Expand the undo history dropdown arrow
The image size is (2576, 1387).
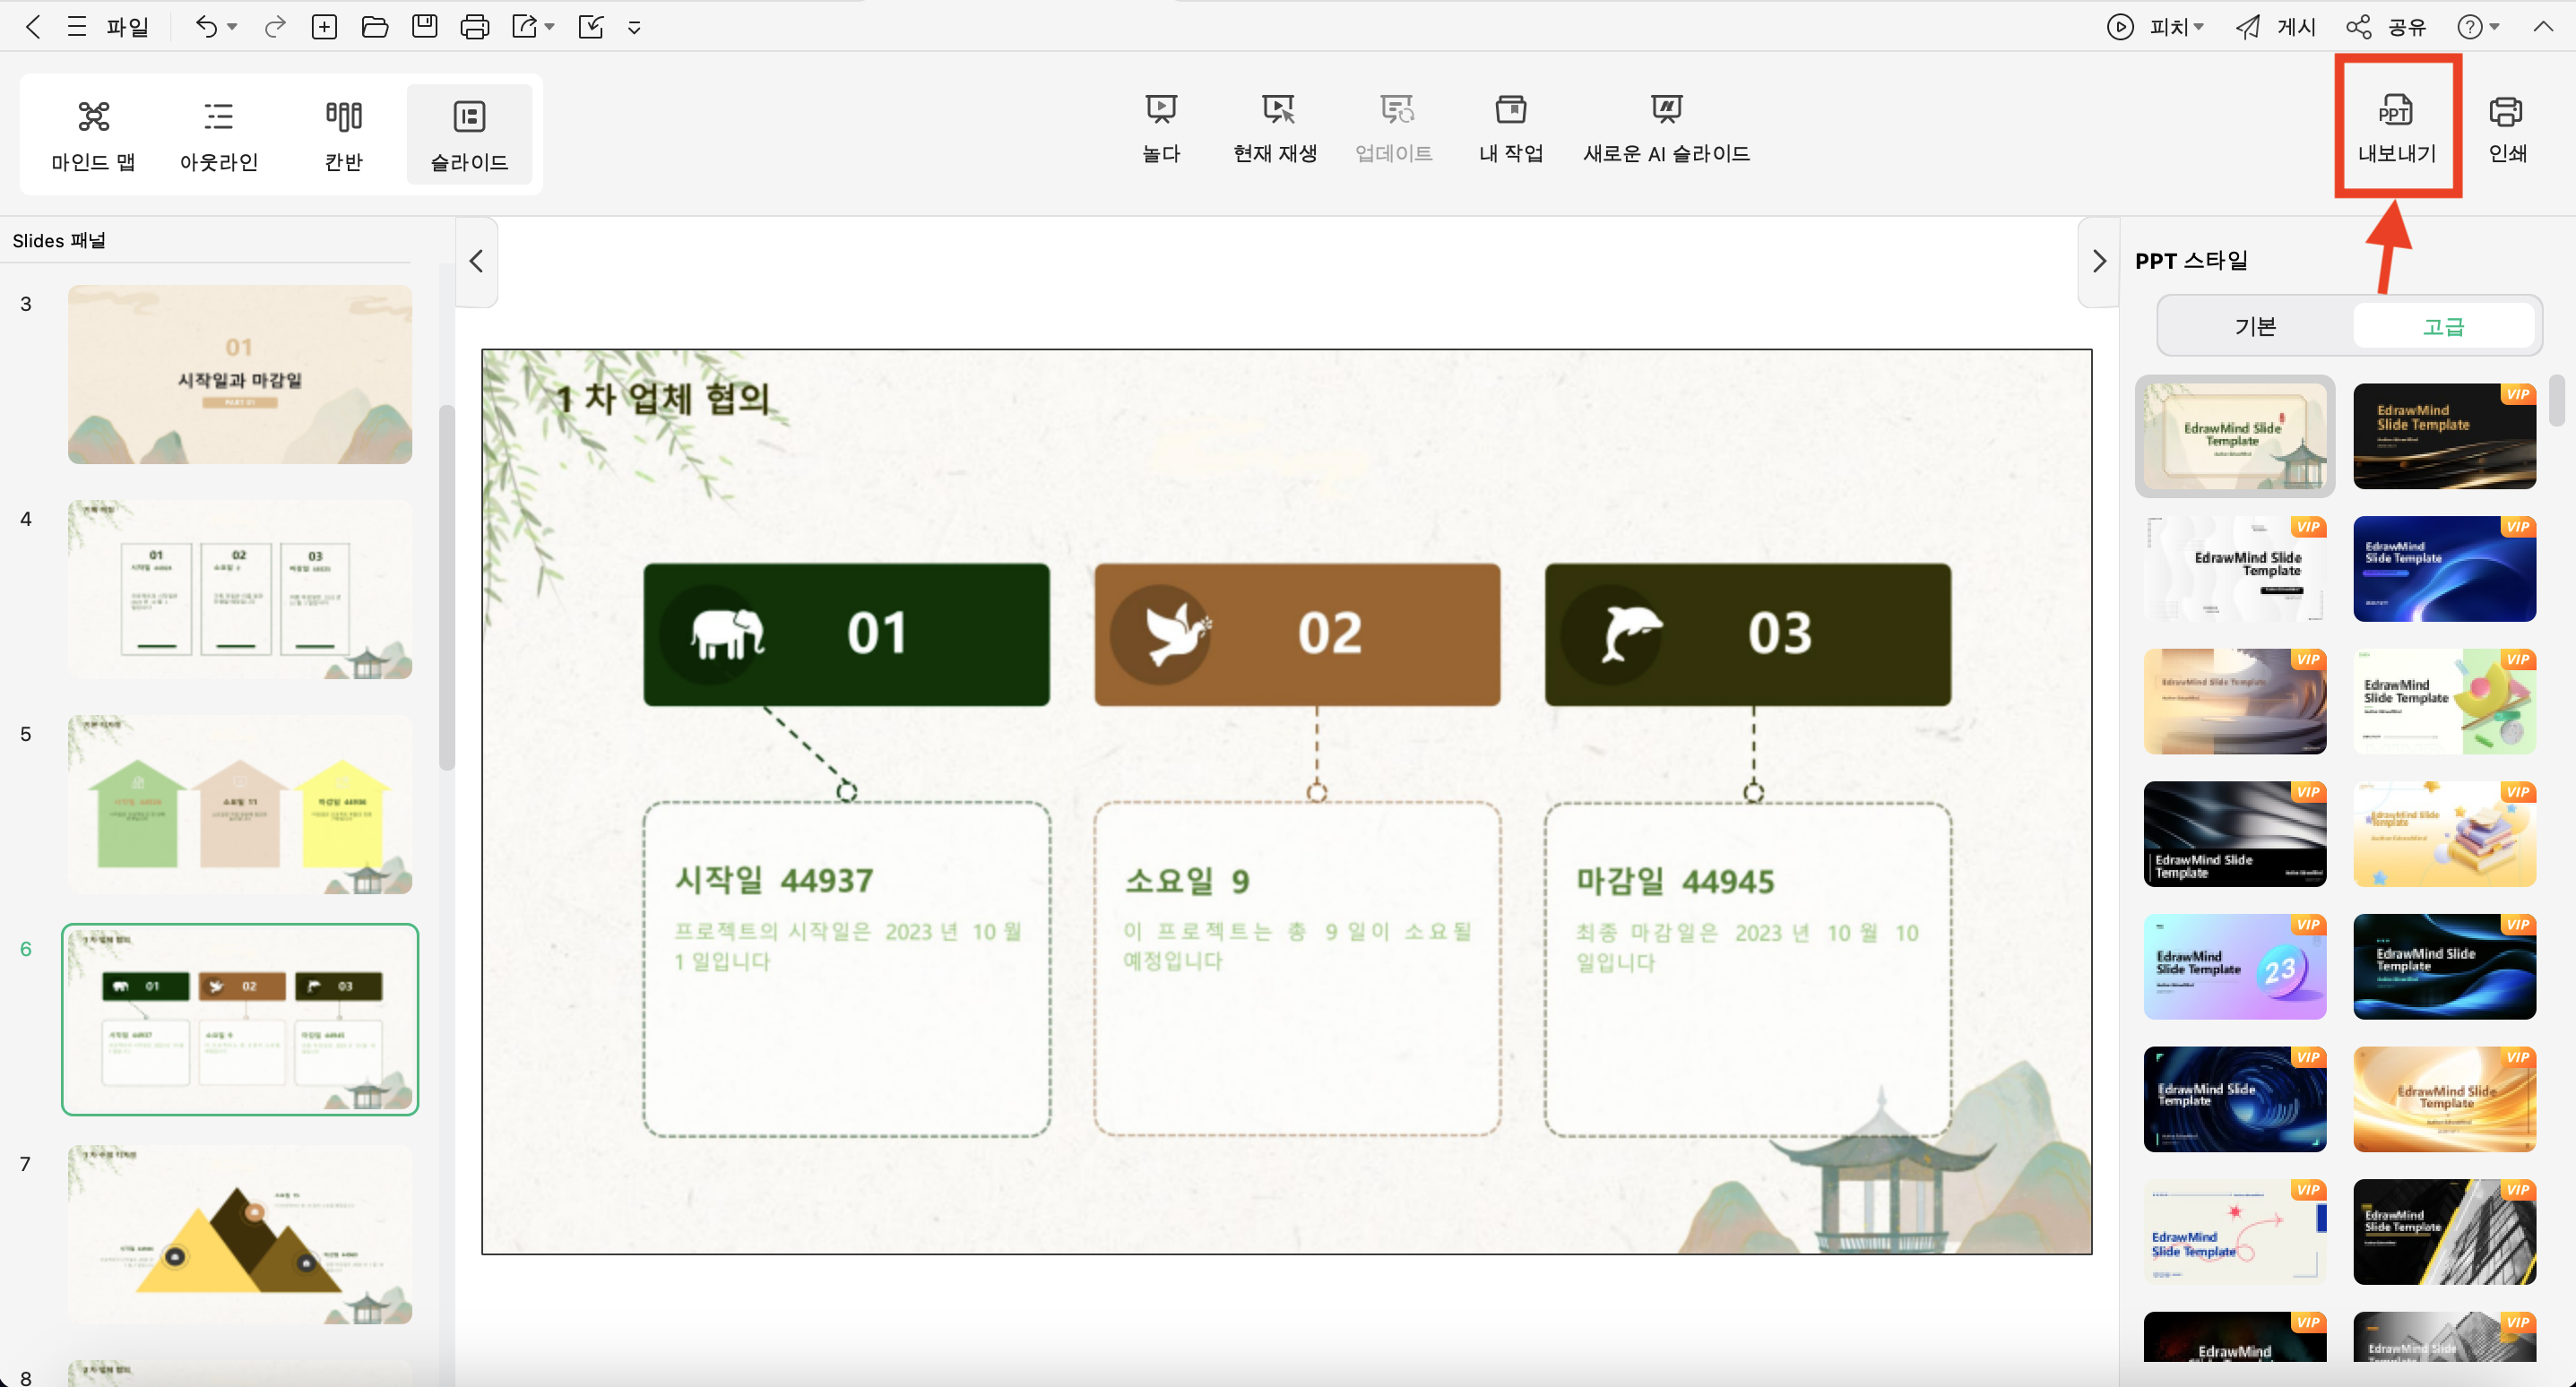(233, 27)
